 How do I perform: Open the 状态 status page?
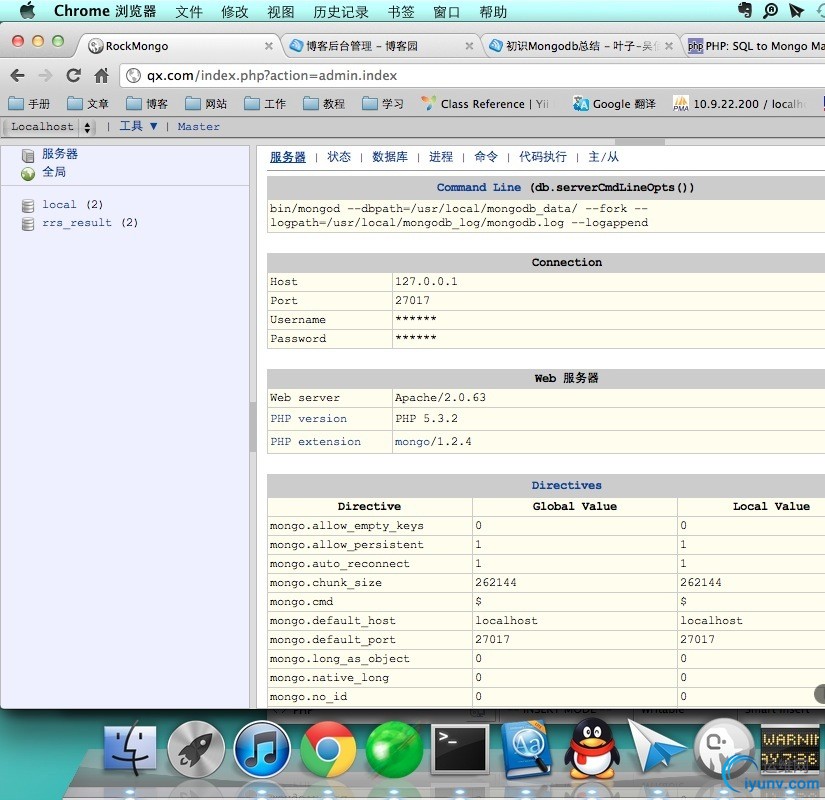pos(339,157)
